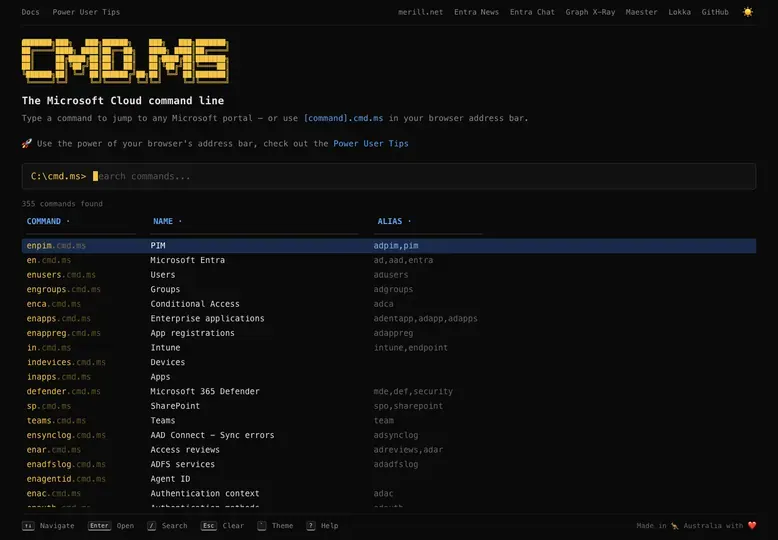Open Power User Tips in top navigation
This screenshot has height=540, width=778.
pyautogui.click(x=86, y=12)
